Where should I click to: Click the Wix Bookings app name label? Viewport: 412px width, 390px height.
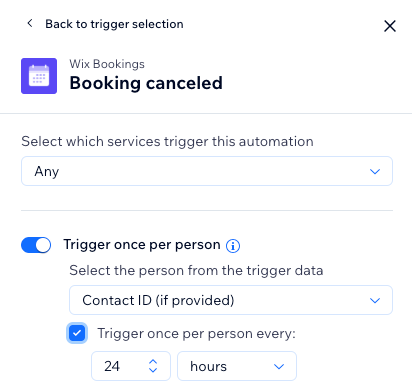(x=107, y=64)
